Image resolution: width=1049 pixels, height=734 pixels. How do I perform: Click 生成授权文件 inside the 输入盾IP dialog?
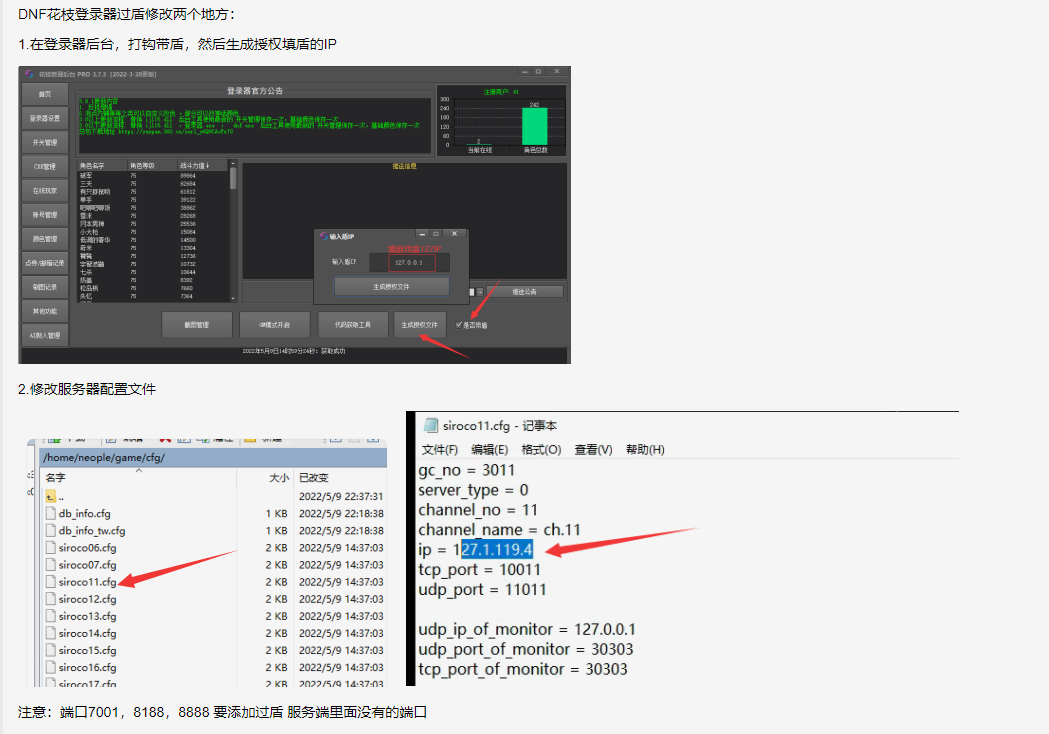click(391, 286)
